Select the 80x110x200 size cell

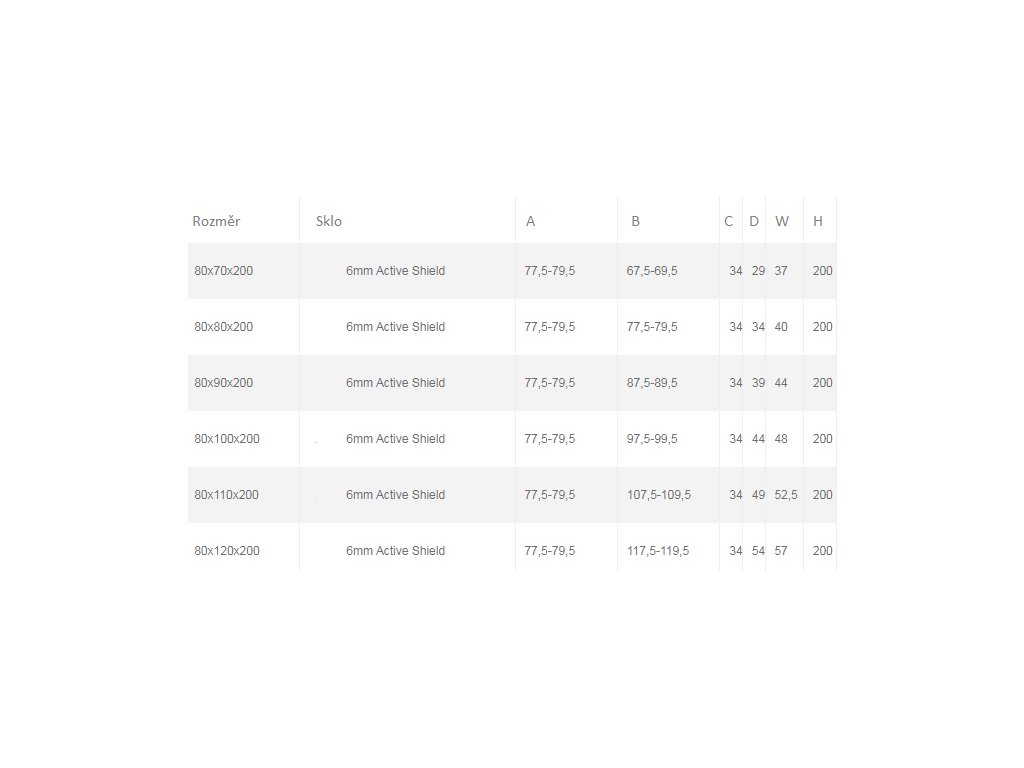click(x=227, y=495)
